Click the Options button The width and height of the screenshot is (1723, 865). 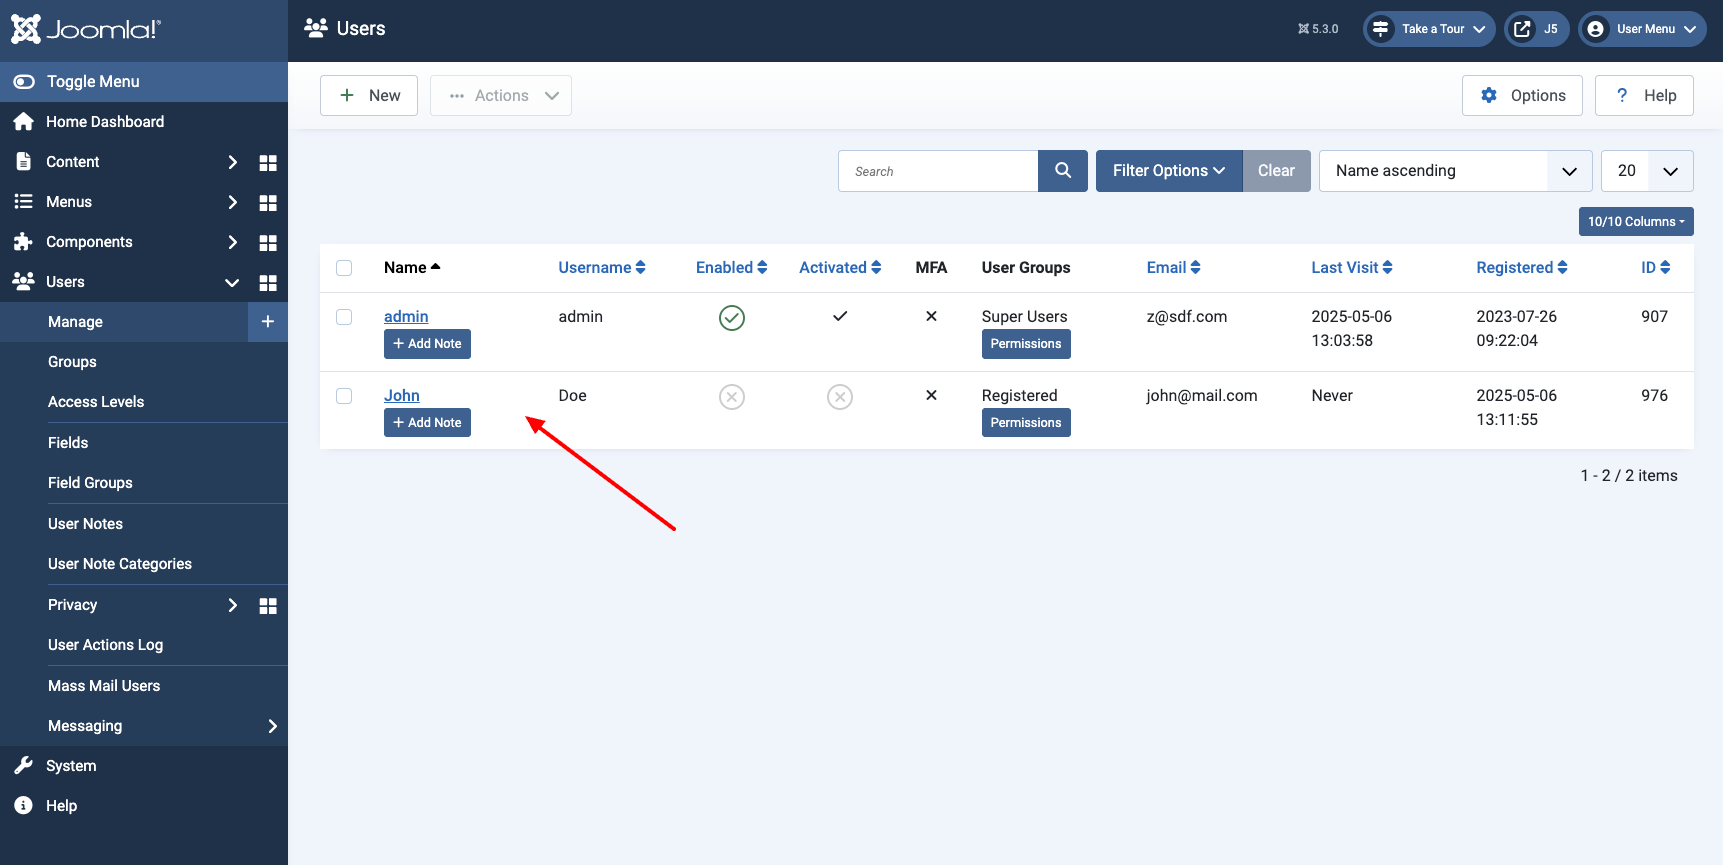pos(1522,96)
